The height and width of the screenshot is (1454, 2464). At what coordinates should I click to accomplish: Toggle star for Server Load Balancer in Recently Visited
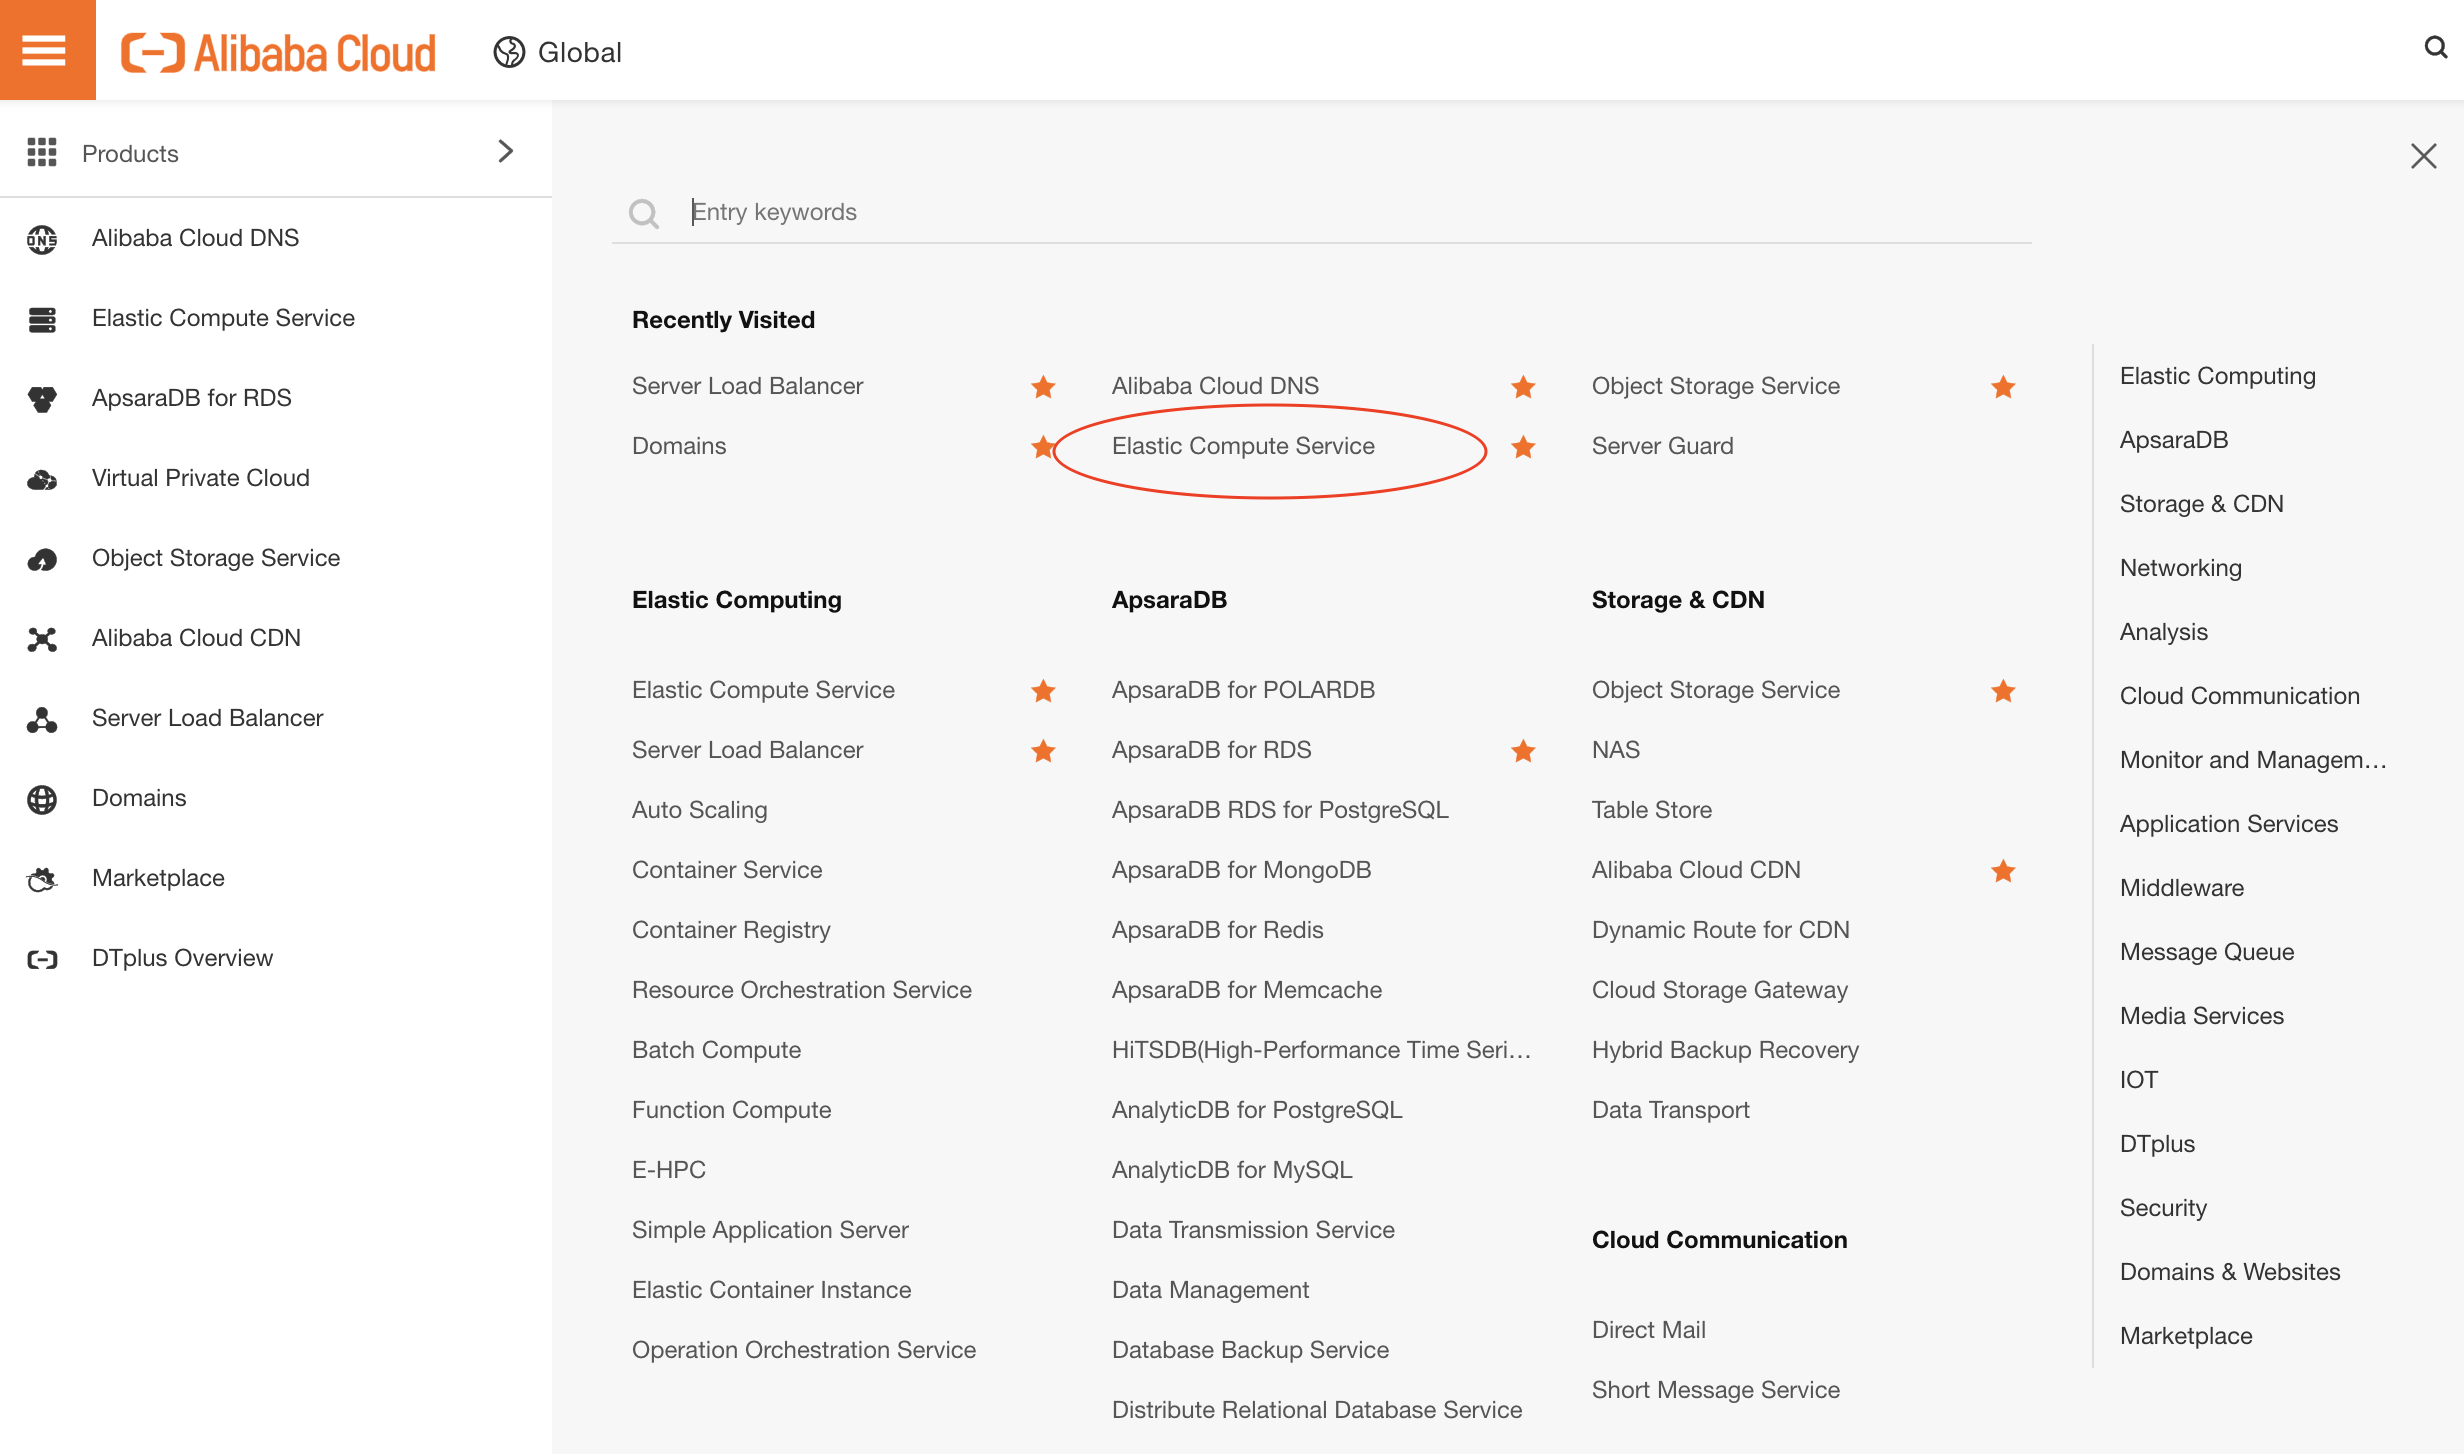[1043, 386]
